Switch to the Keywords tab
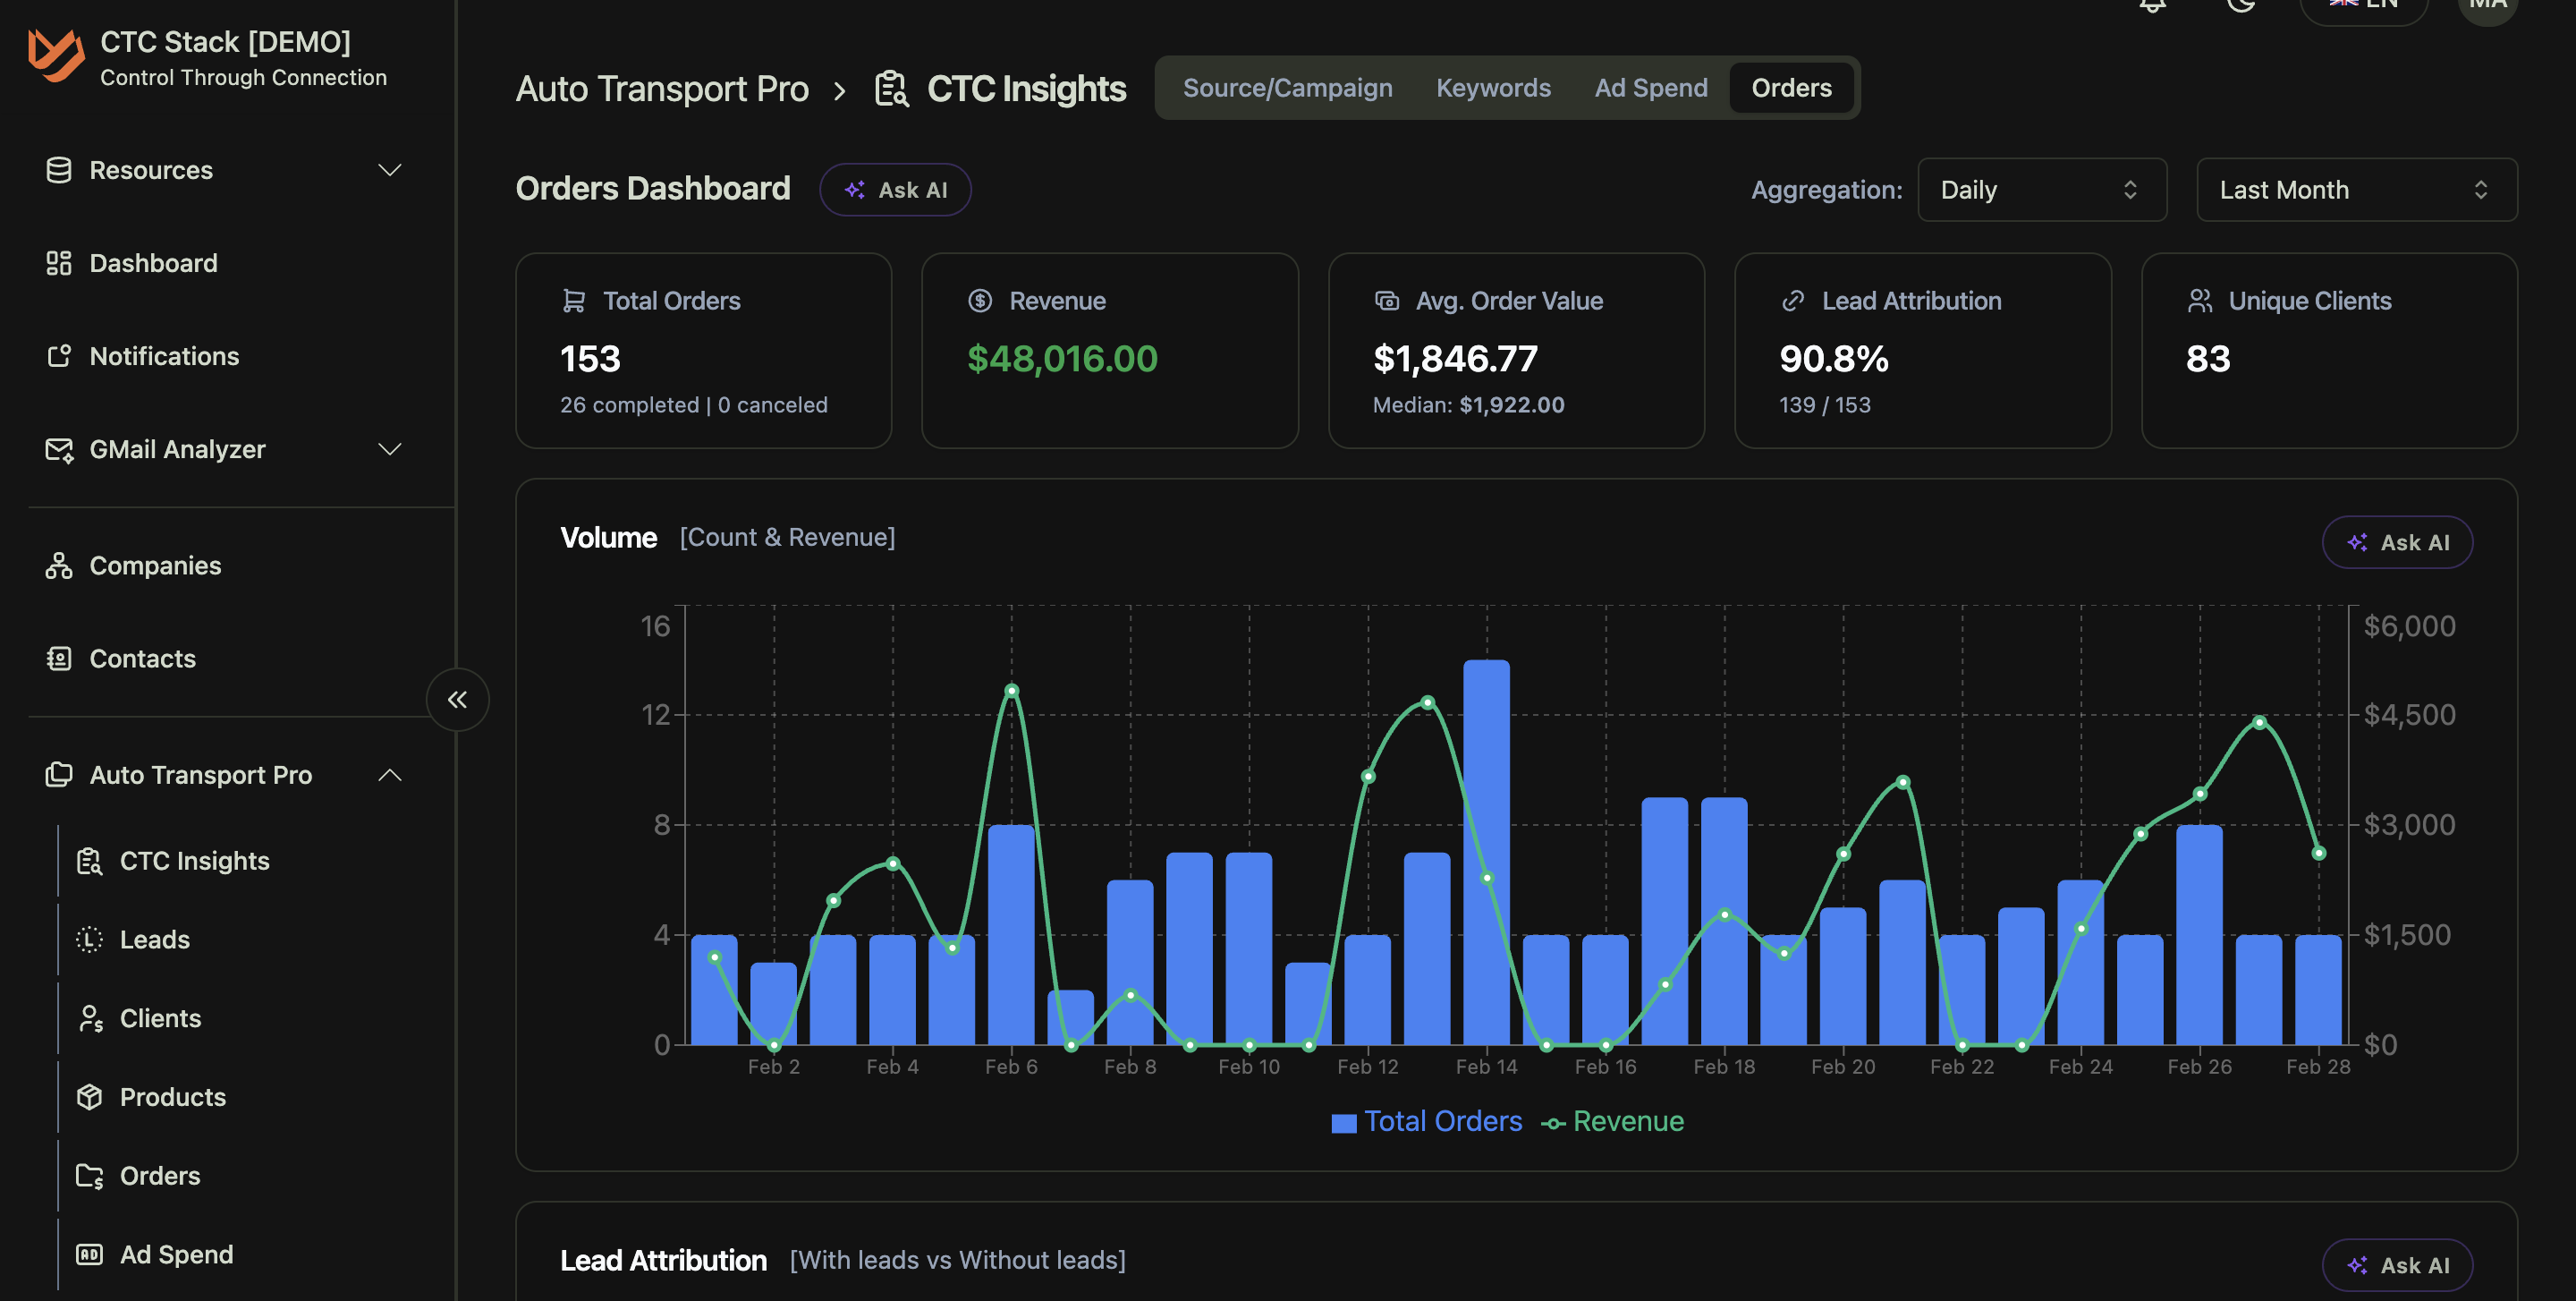The height and width of the screenshot is (1301, 2576). (1494, 88)
